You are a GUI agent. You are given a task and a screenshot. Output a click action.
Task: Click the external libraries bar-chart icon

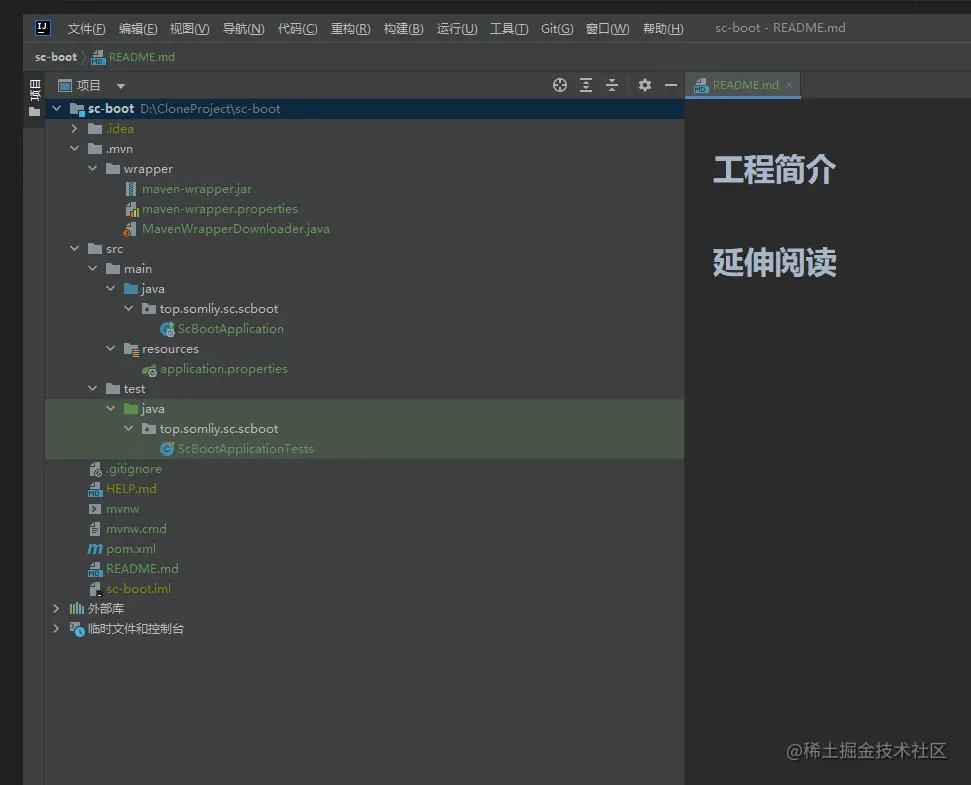77,609
